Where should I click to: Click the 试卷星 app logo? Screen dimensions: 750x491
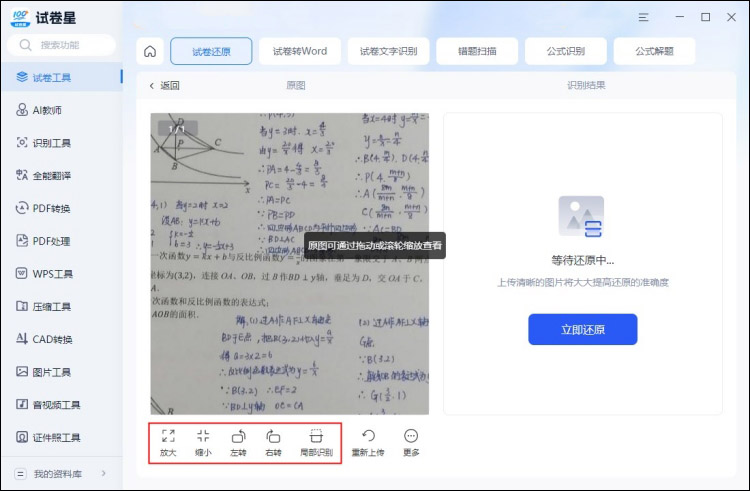click(x=21, y=18)
